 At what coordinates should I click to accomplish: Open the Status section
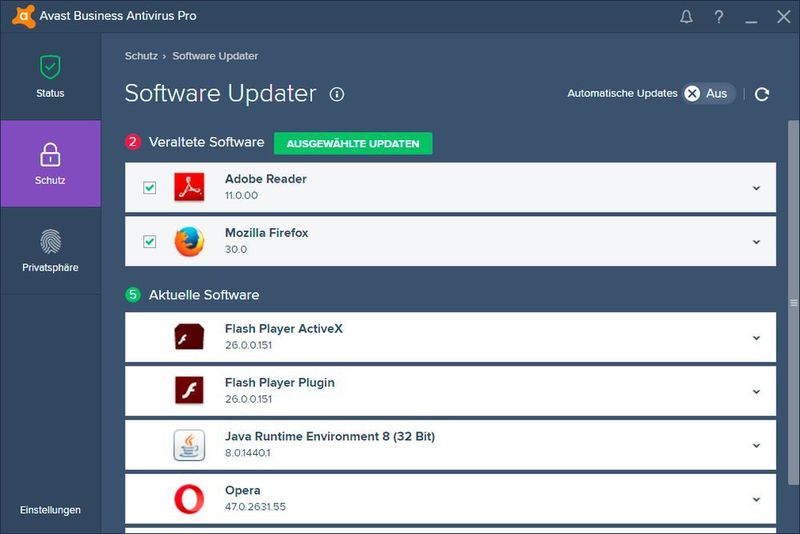click(50, 77)
